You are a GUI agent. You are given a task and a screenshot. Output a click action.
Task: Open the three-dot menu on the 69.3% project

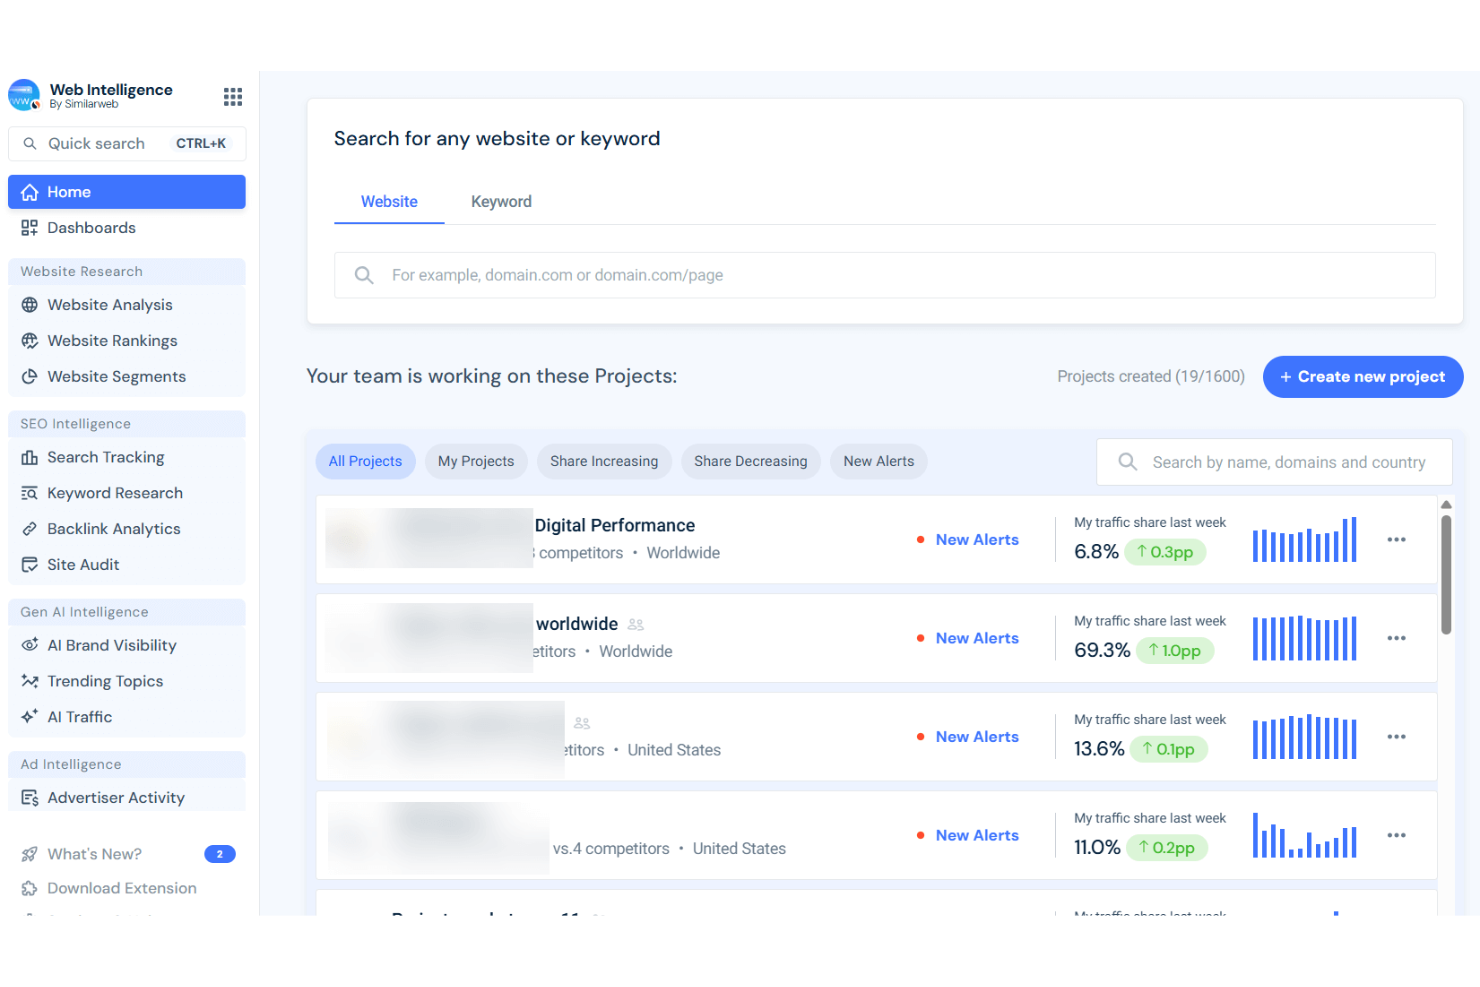coord(1396,637)
